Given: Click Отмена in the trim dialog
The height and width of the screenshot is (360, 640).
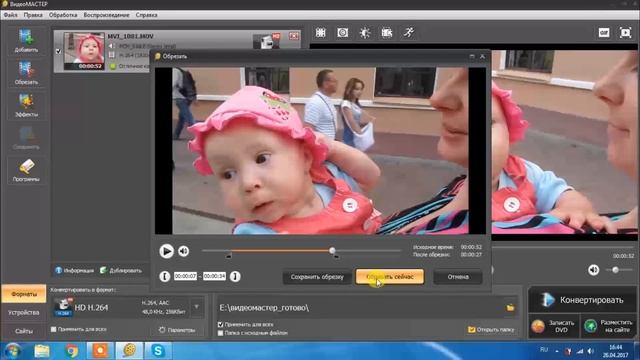Looking at the screenshot, I should (458, 277).
